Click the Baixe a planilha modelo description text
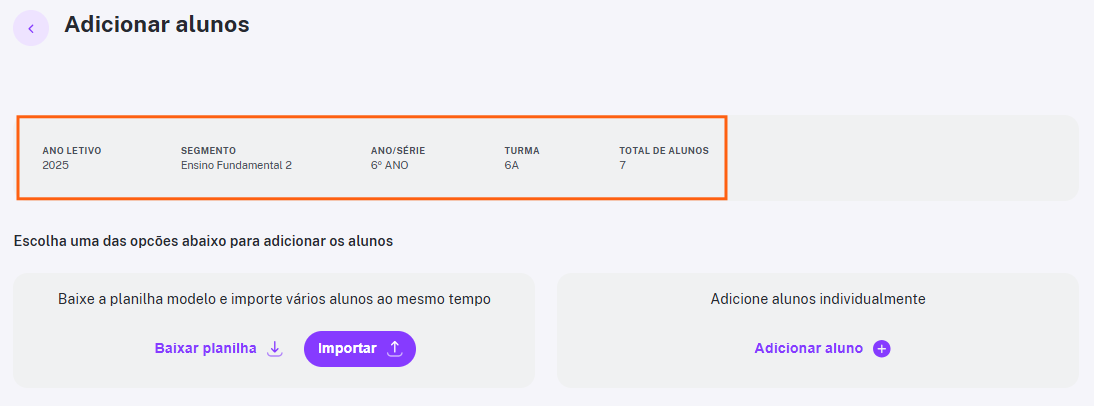This screenshot has width=1094, height=406. click(274, 299)
